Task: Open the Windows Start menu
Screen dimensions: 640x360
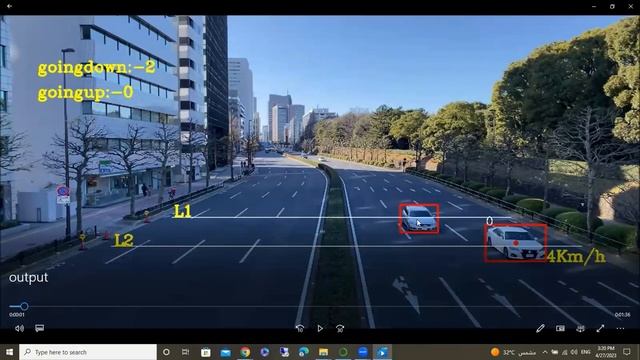Action: [x=9, y=352]
